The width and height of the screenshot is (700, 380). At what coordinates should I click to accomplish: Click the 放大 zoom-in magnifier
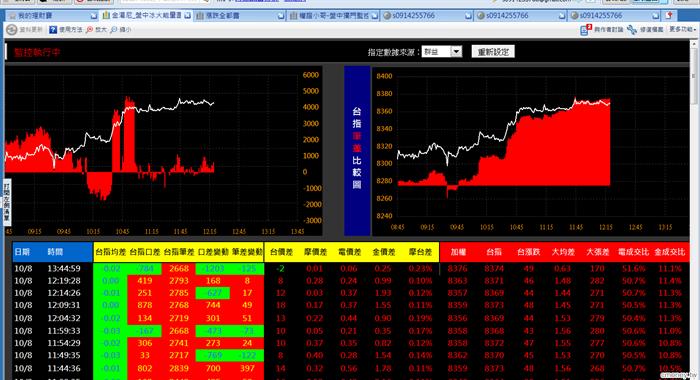click(x=89, y=30)
